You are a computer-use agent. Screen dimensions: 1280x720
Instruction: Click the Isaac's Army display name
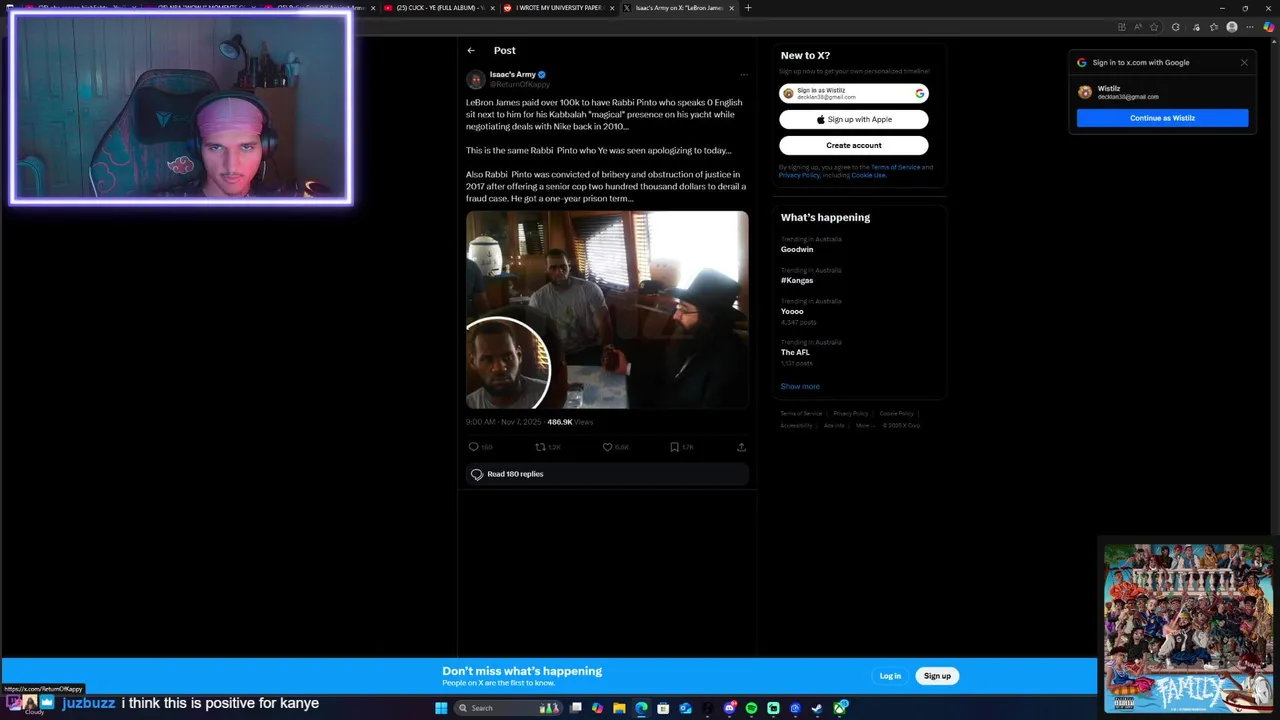512,74
